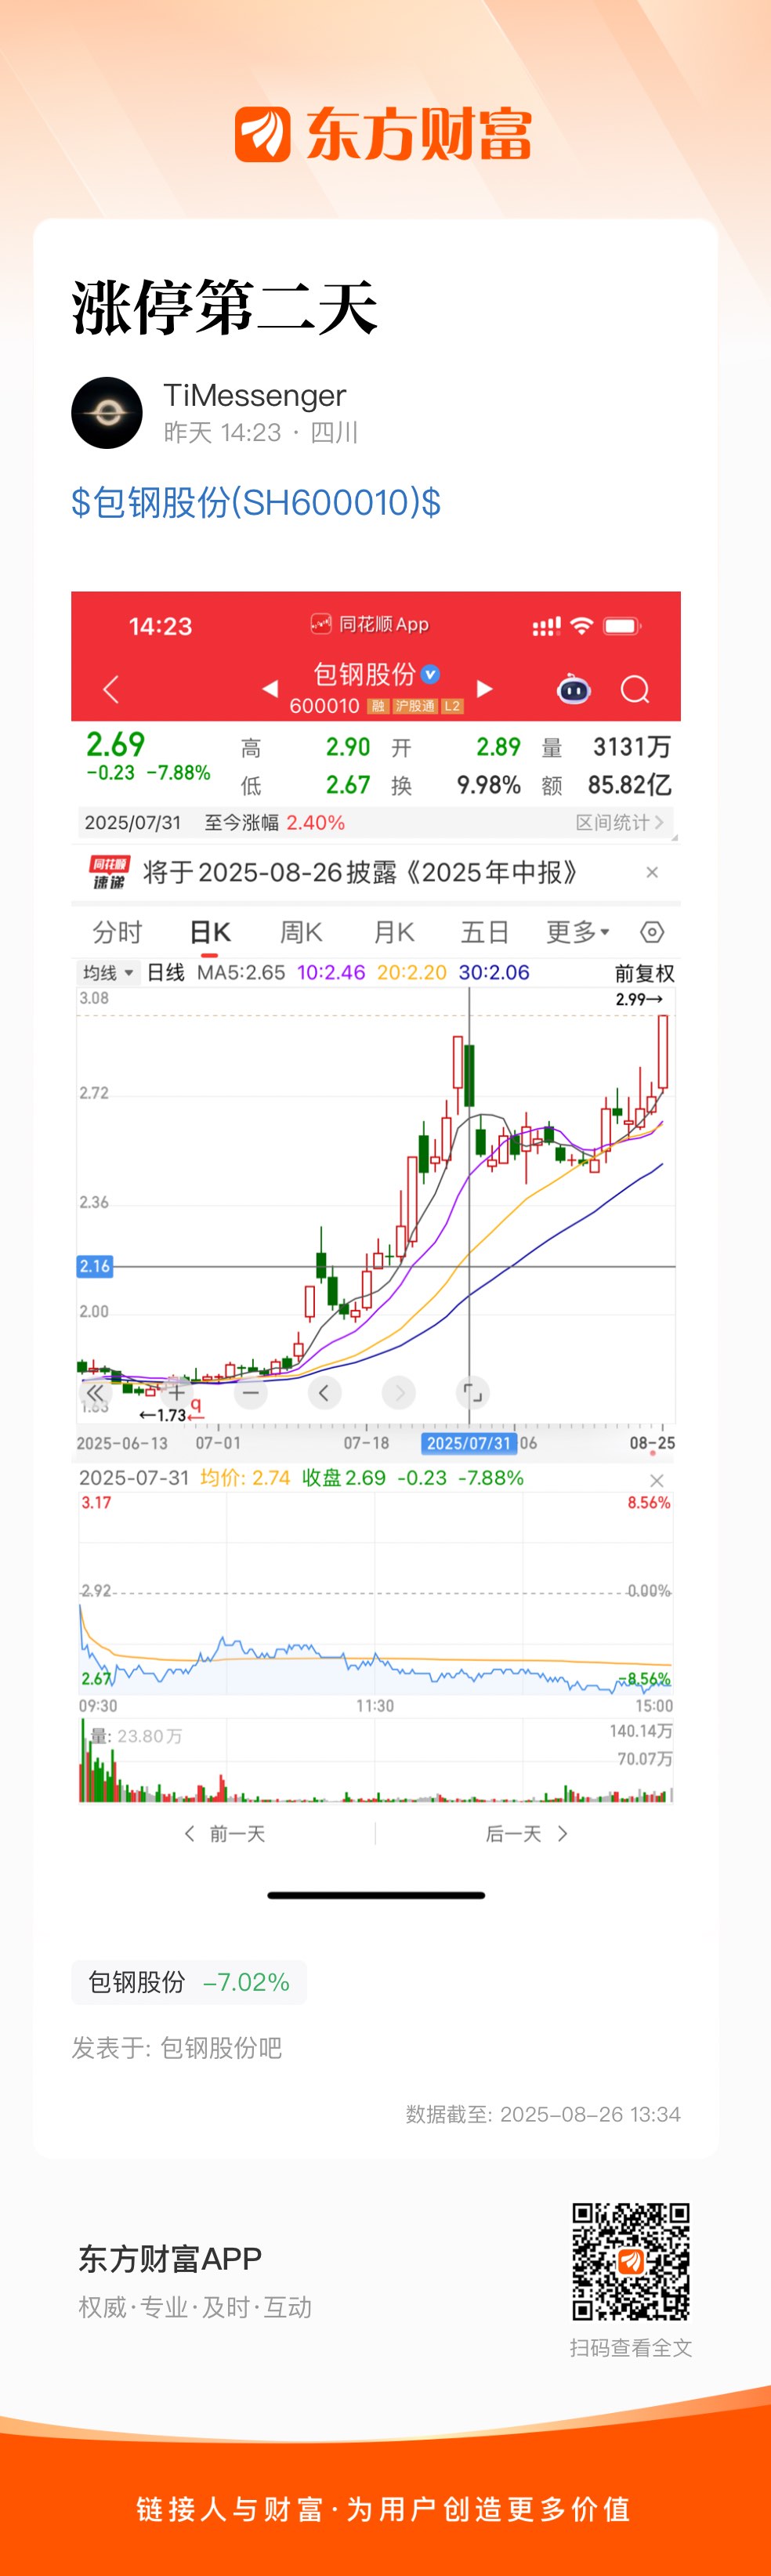The width and height of the screenshot is (771, 2576).
Task: Tap the 换 9.98% turnover rate
Action: 456,785
